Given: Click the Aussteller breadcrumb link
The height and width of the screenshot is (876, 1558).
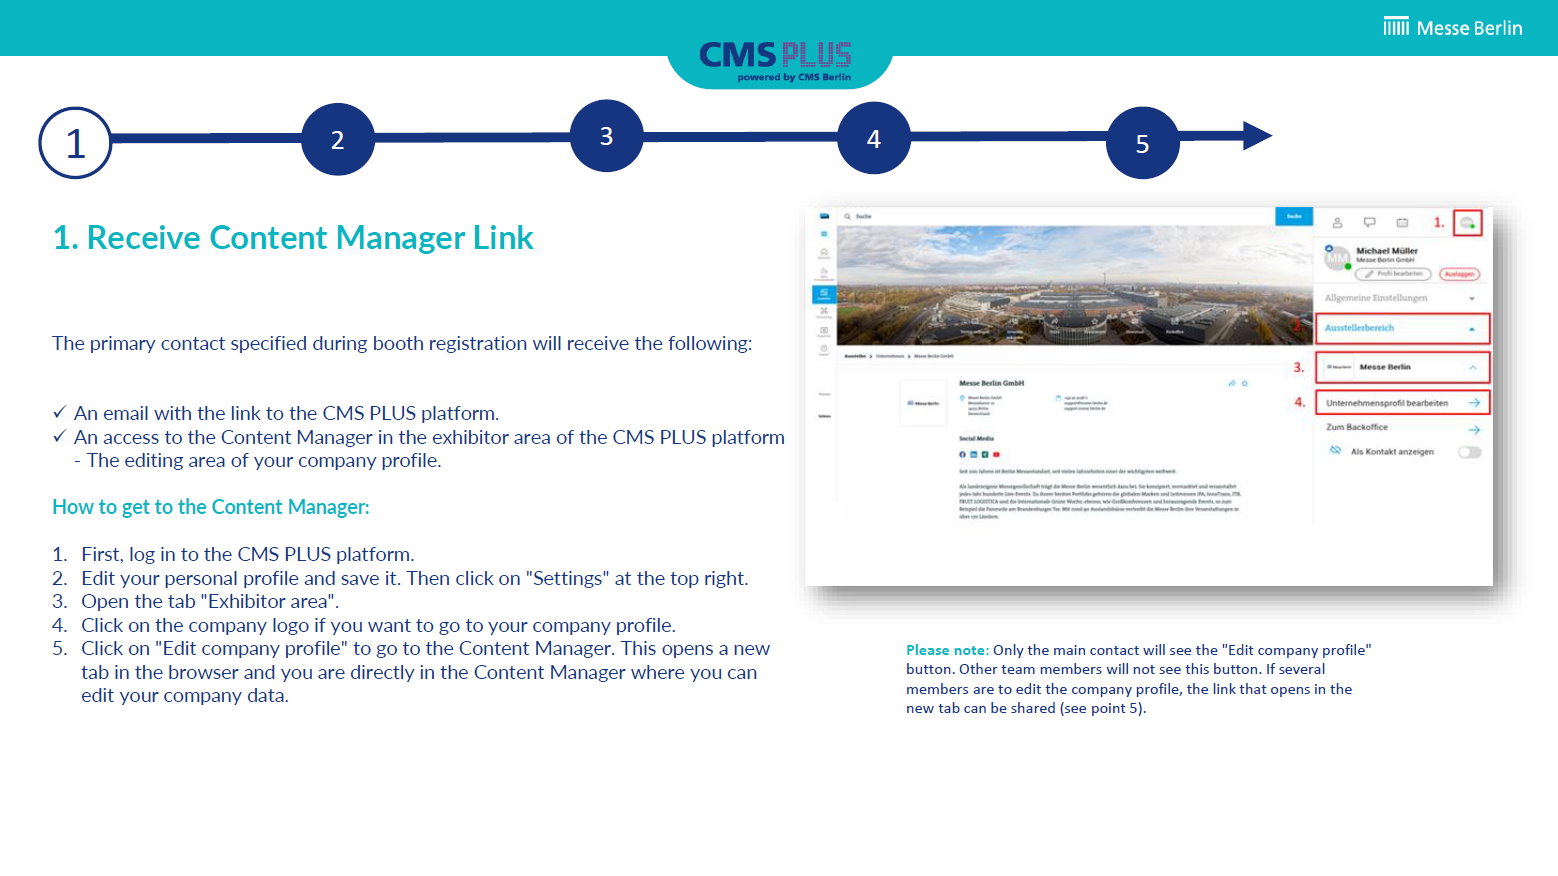Looking at the screenshot, I should click(855, 356).
